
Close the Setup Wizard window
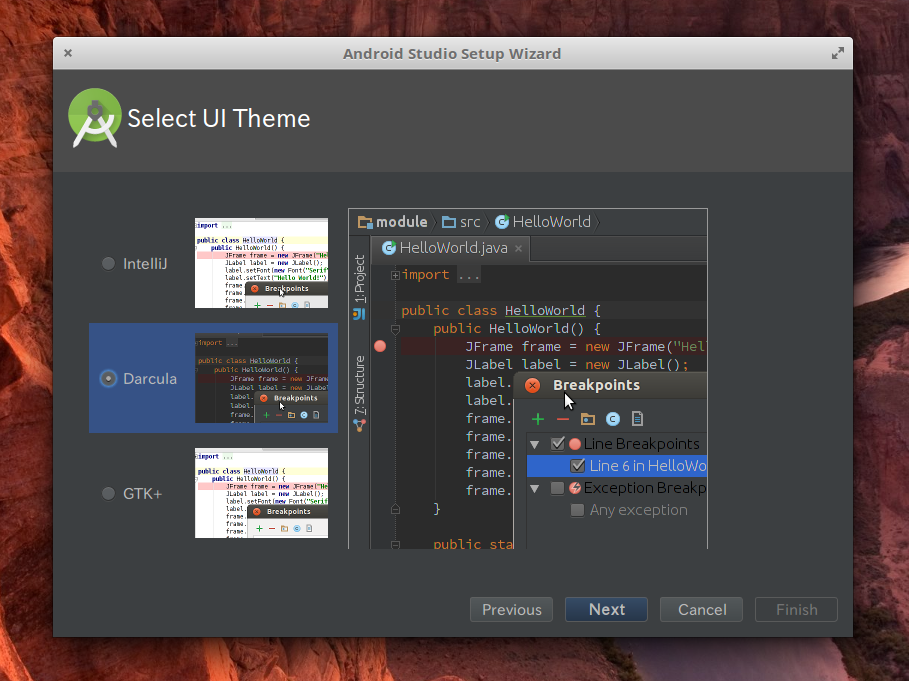pos(68,53)
